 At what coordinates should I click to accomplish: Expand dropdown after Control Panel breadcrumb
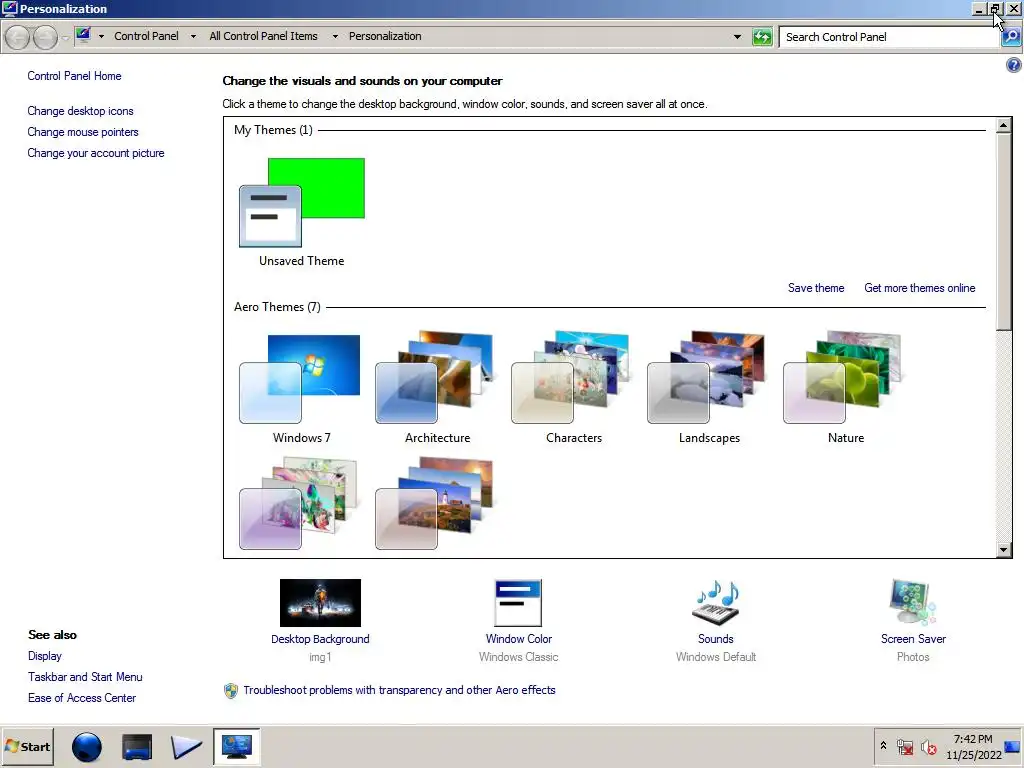pos(193,37)
